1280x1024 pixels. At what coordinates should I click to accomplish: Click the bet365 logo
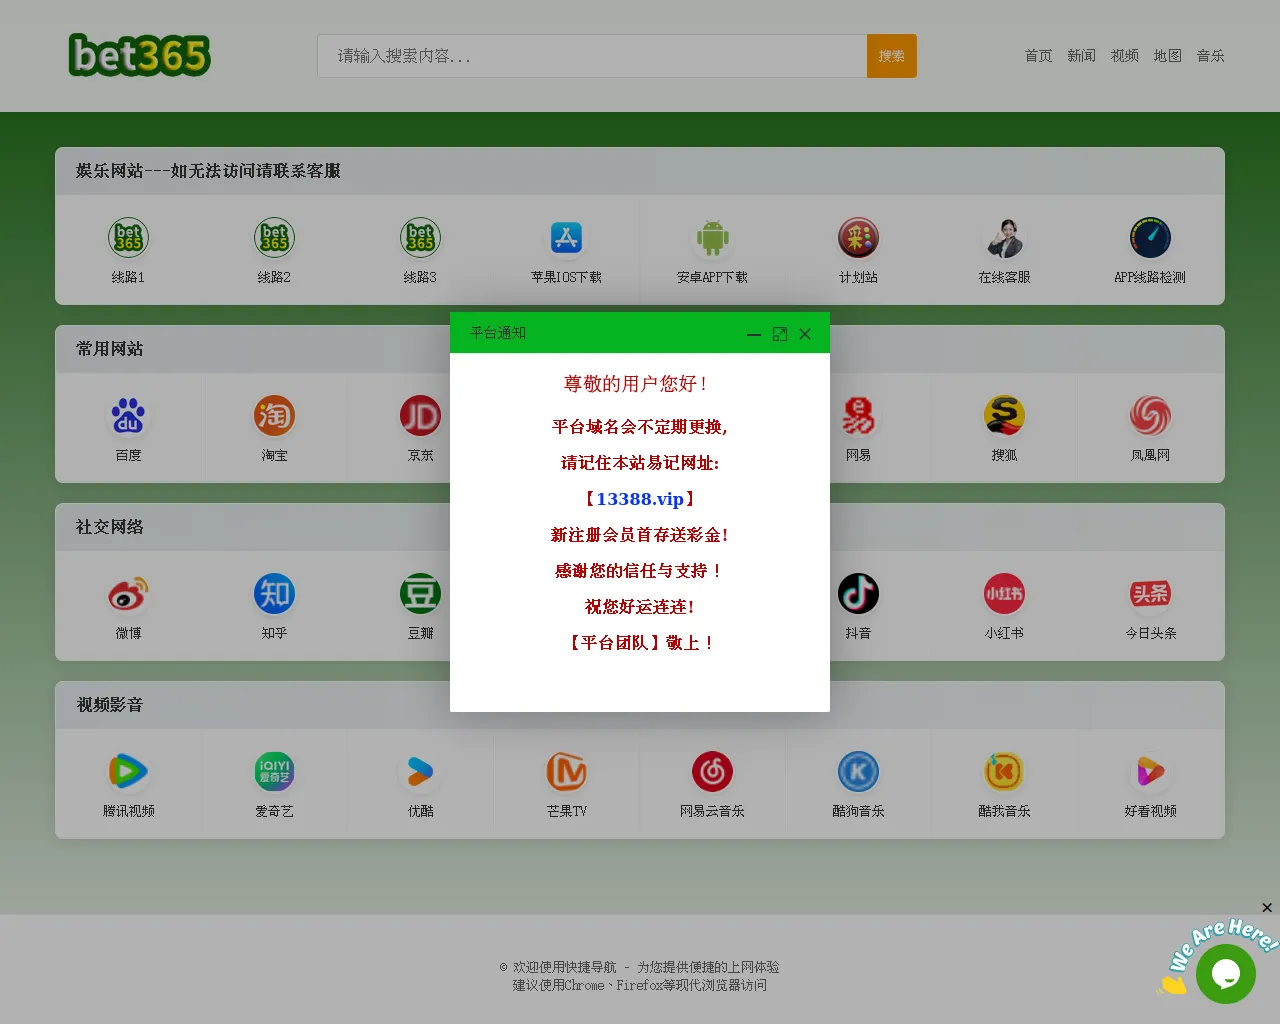tap(139, 55)
